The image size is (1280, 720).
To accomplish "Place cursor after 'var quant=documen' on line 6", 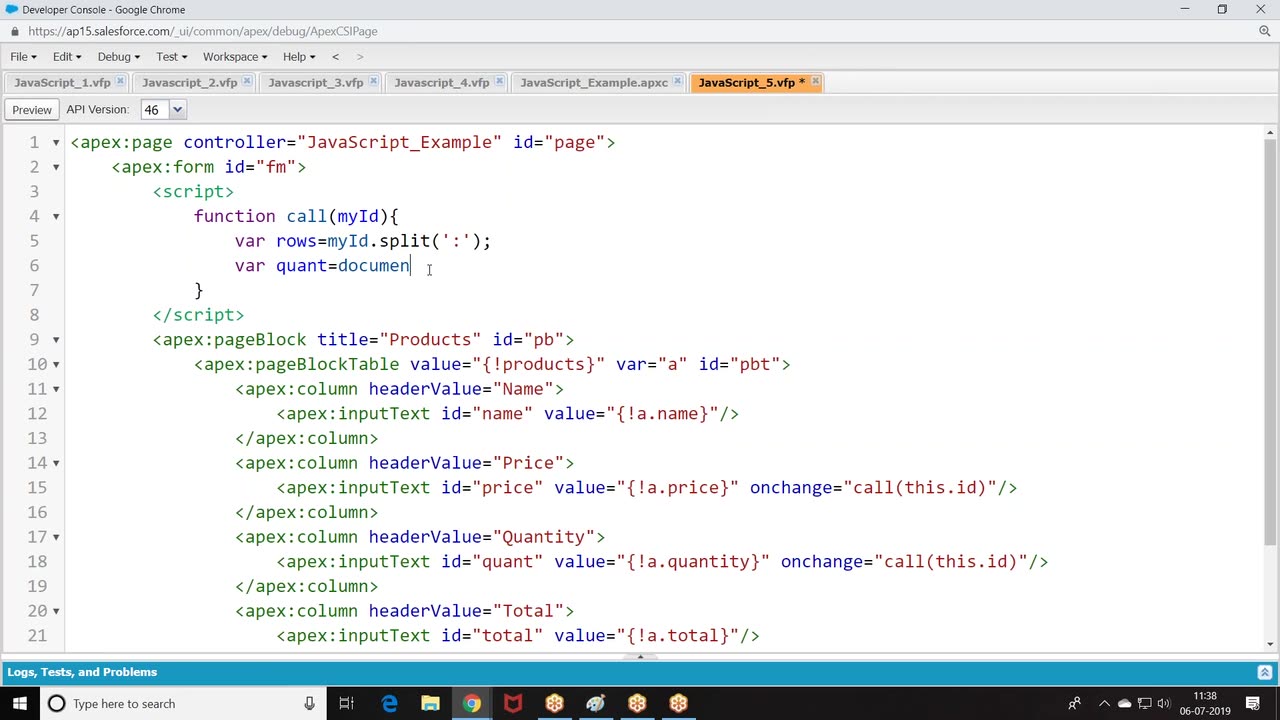I will pos(411,266).
